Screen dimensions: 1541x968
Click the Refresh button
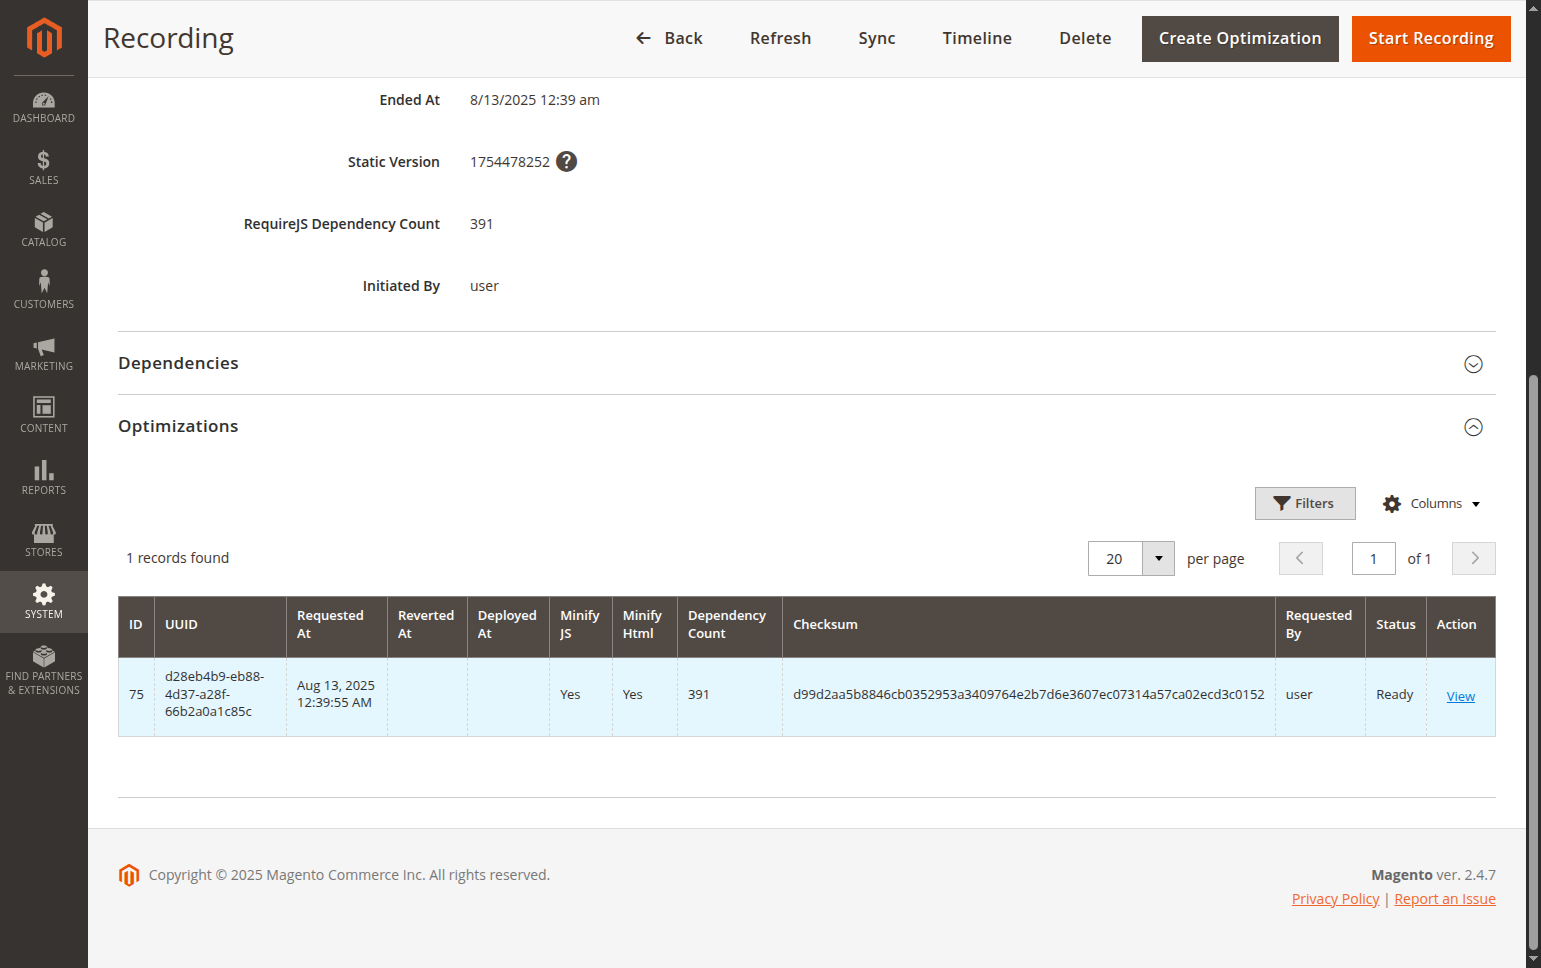pos(781,38)
